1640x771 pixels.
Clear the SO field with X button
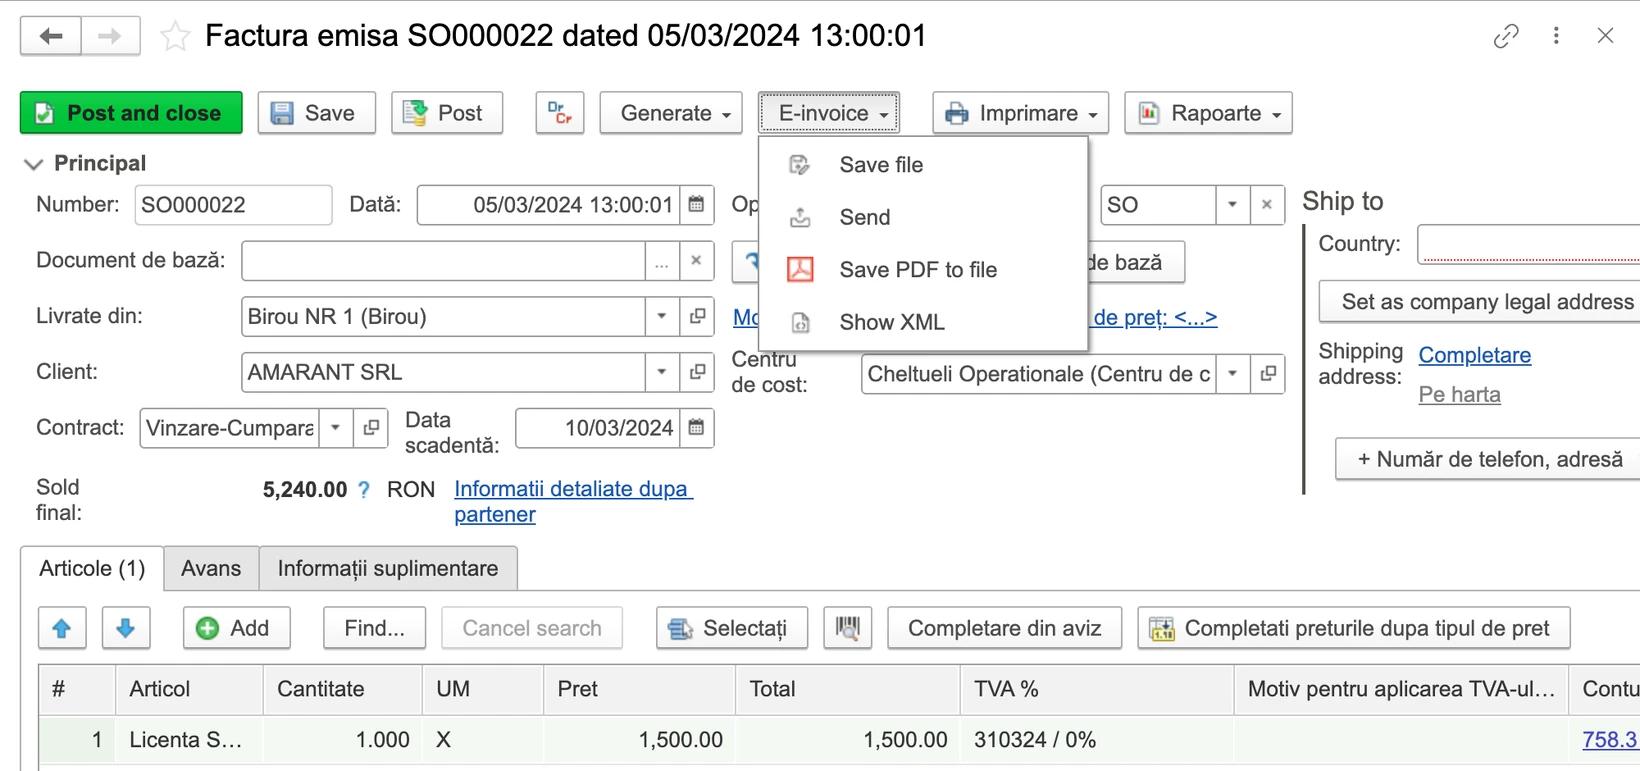pyautogui.click(x=1267, y=205)
